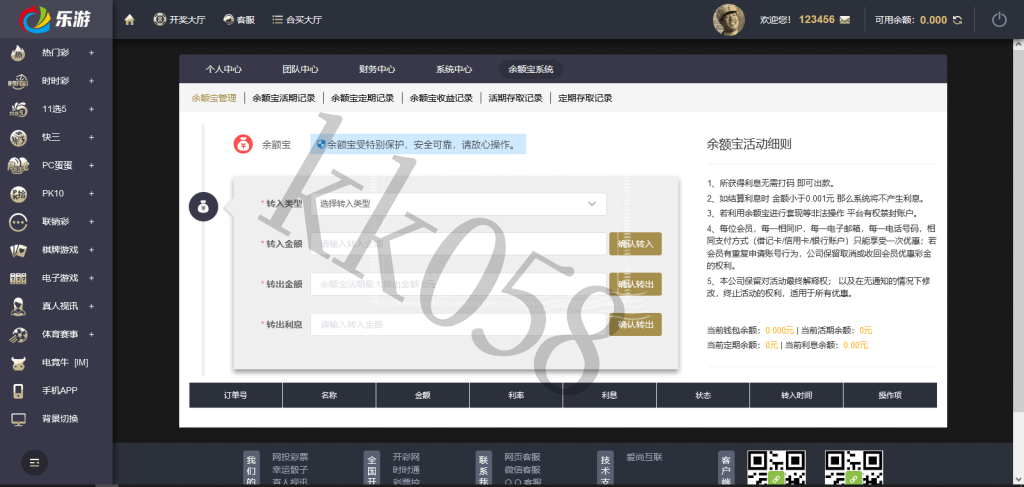This screenshot has width=1024, height=487.
Task: Click 确认转出 button beside 转出利息
Action: tap(635, 324)
